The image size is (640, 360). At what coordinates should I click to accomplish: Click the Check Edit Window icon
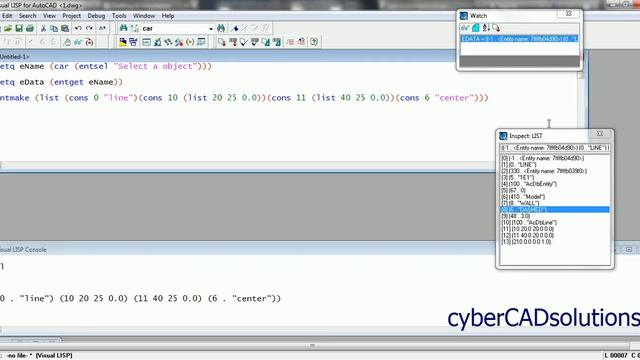click(x=244, y=42)
